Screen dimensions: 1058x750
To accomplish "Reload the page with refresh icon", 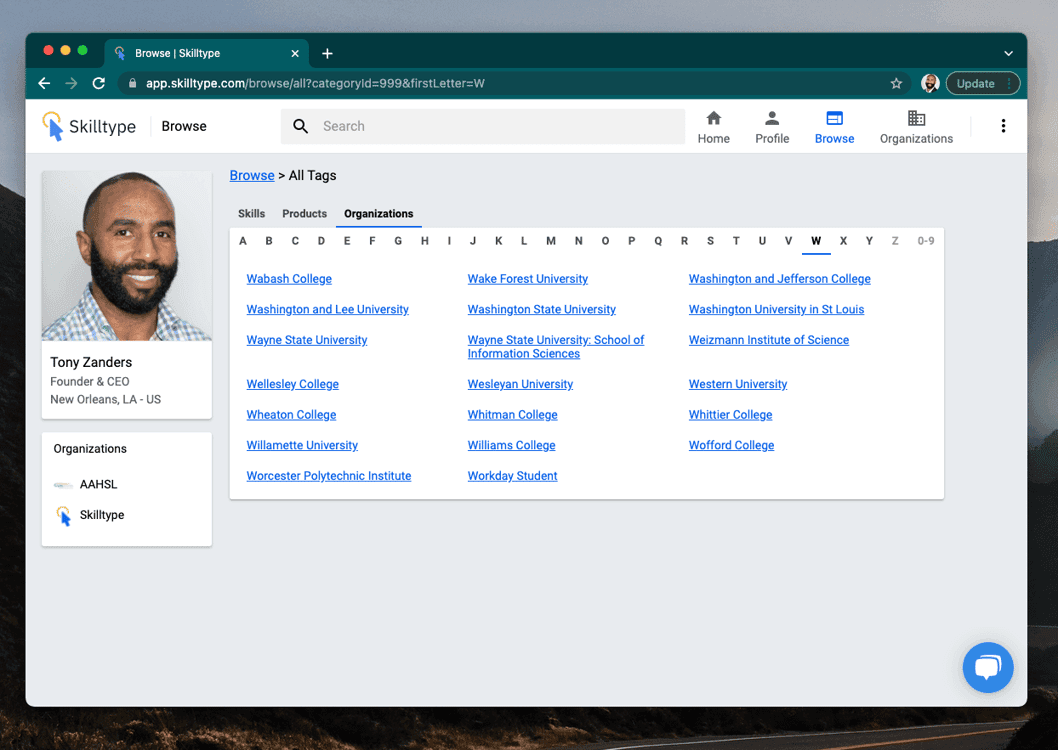I will [99, 83].
